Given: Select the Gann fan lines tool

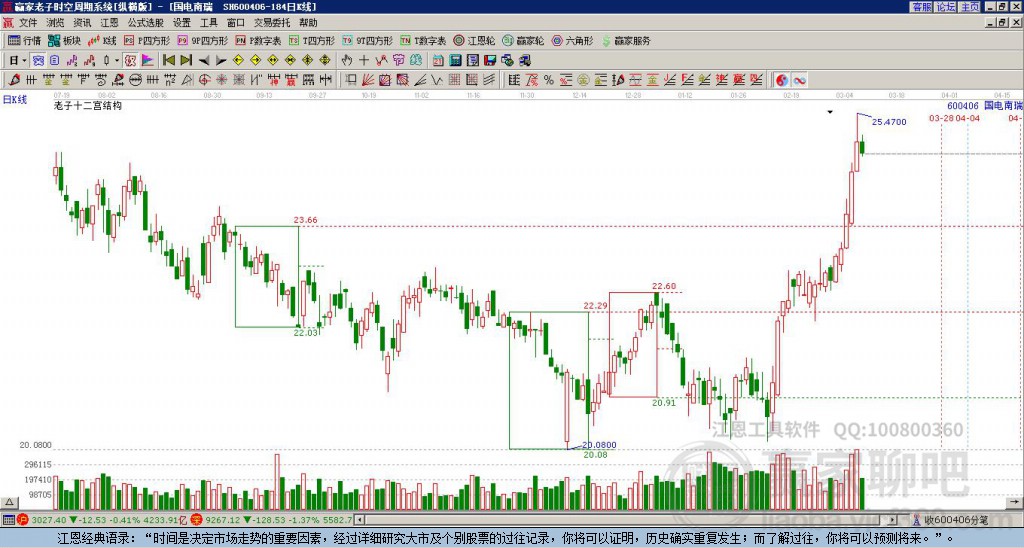Looking at the screenshot, I should (x=368, y=80).
